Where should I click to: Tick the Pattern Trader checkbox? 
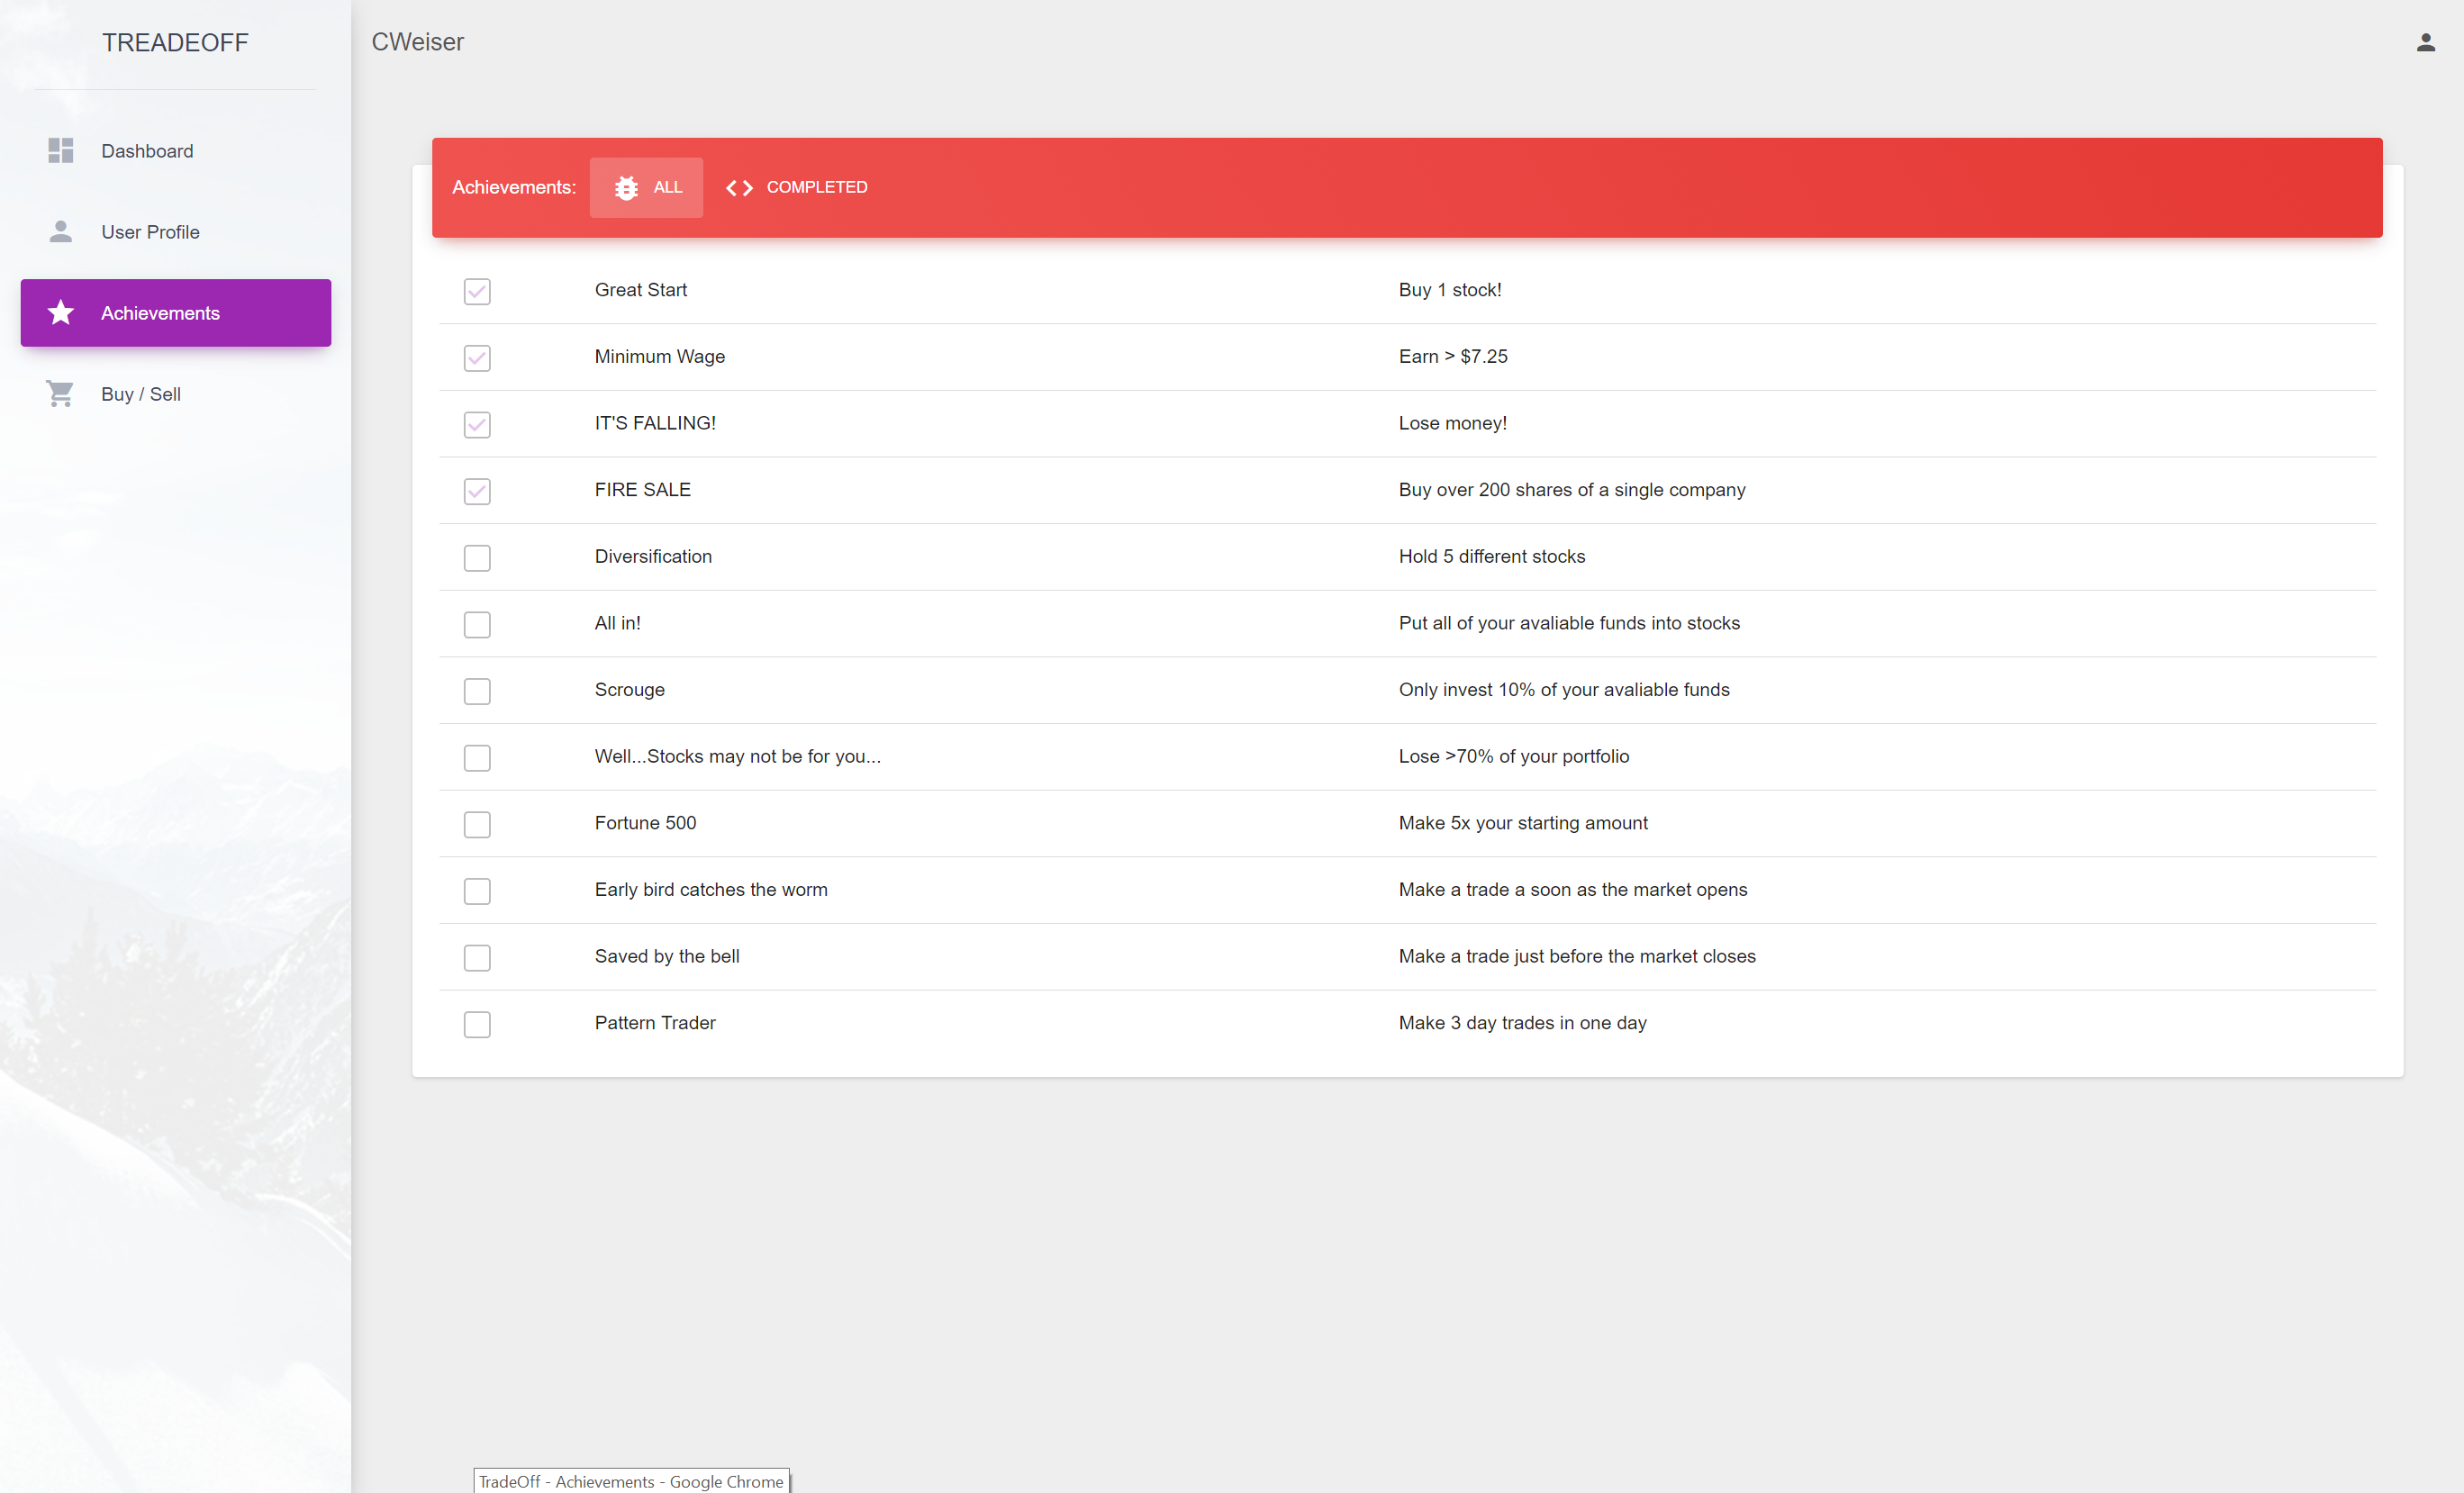[477, 1024]
